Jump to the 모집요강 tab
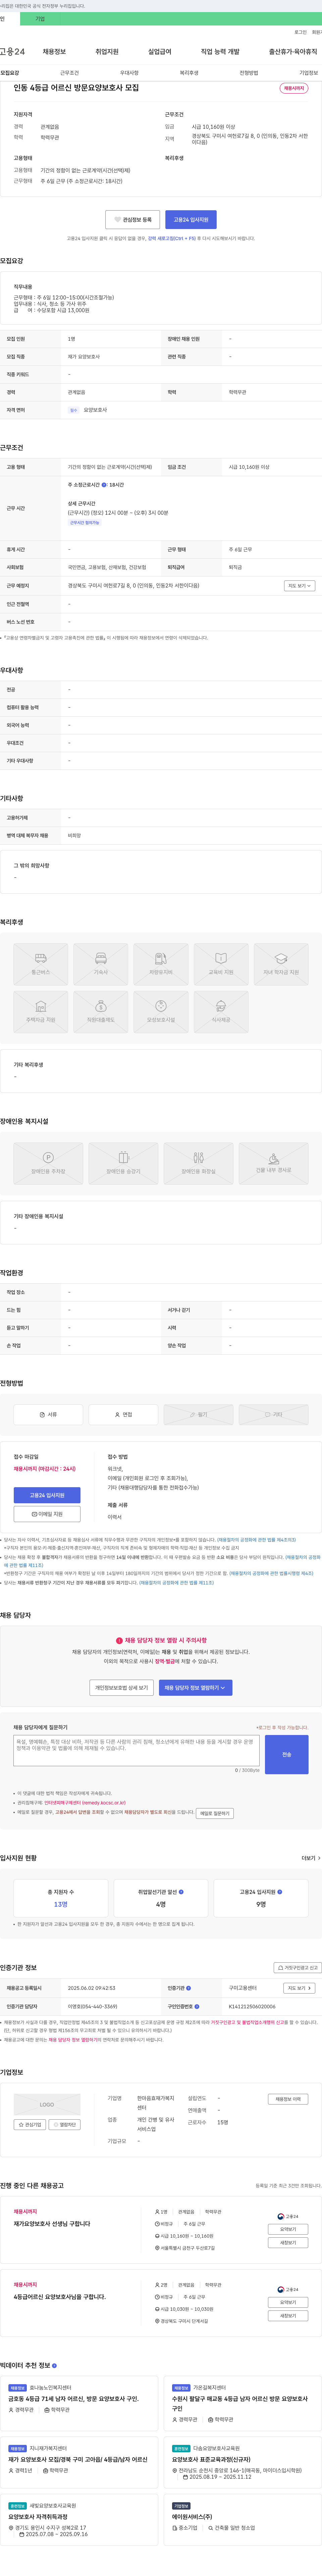 coord(10,73)
